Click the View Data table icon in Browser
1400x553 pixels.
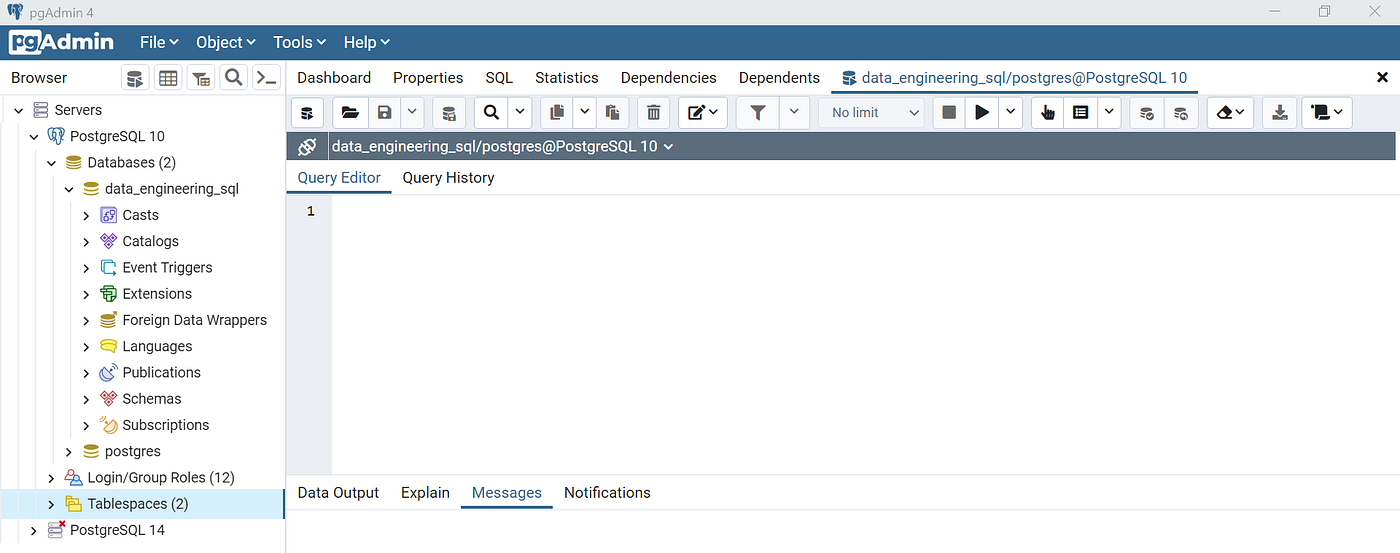coord(168,78)
